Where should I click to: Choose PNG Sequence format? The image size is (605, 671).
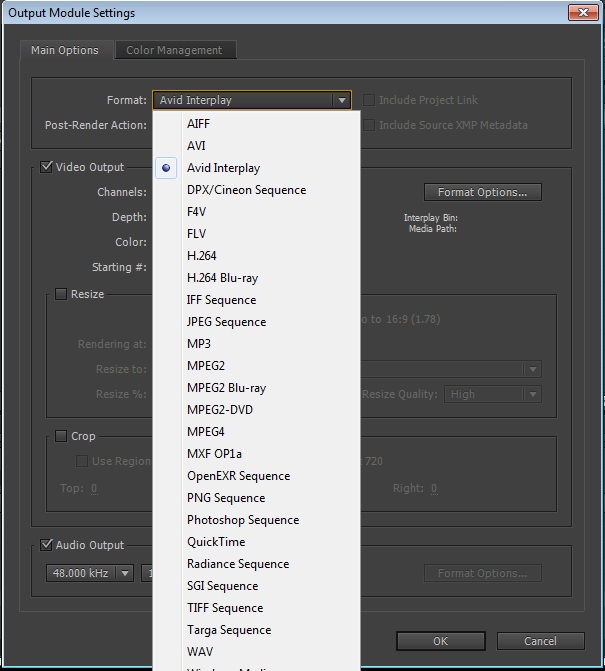[256, 498]
